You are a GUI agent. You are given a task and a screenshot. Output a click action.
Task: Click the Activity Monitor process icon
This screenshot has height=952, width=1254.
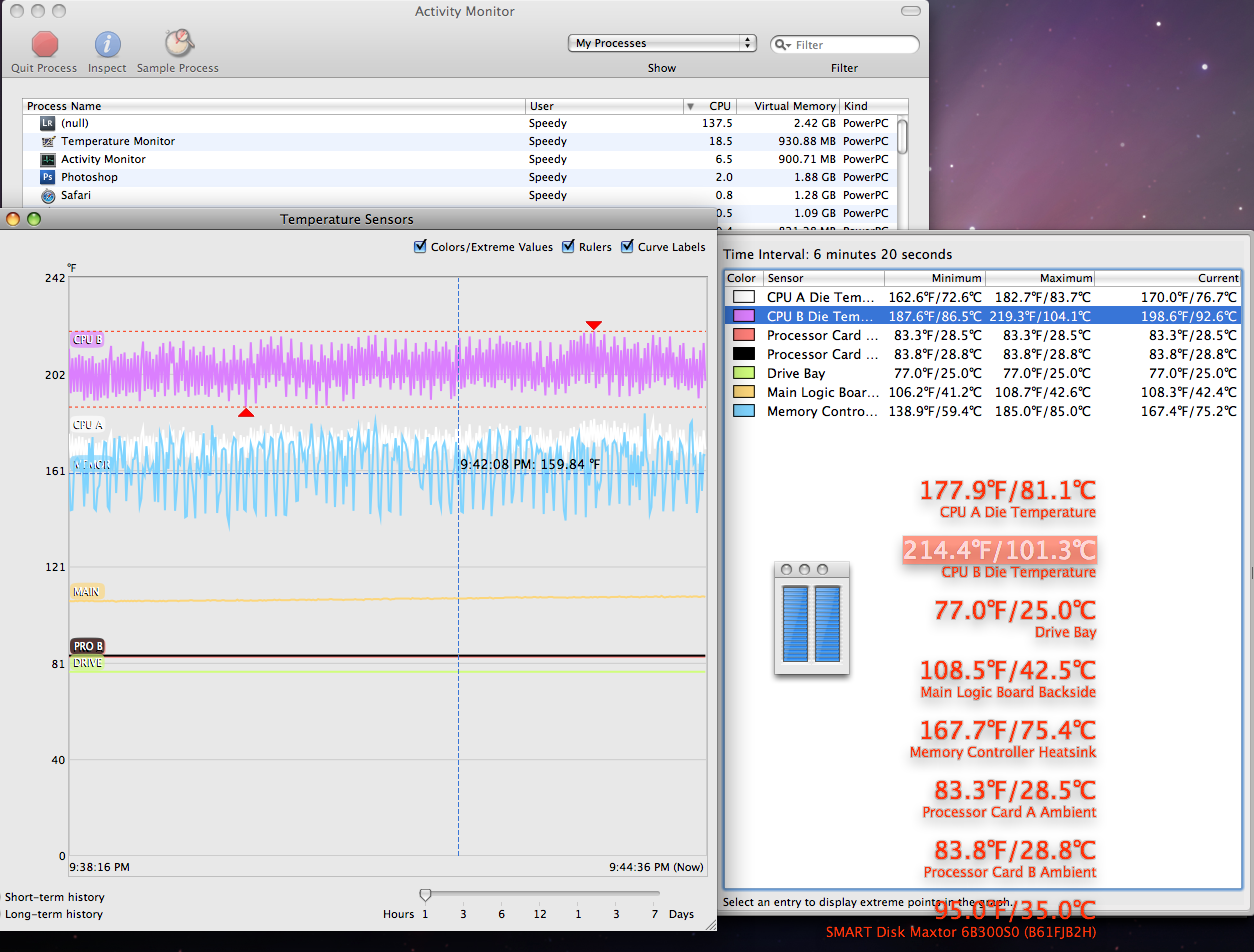click(48, 159)
